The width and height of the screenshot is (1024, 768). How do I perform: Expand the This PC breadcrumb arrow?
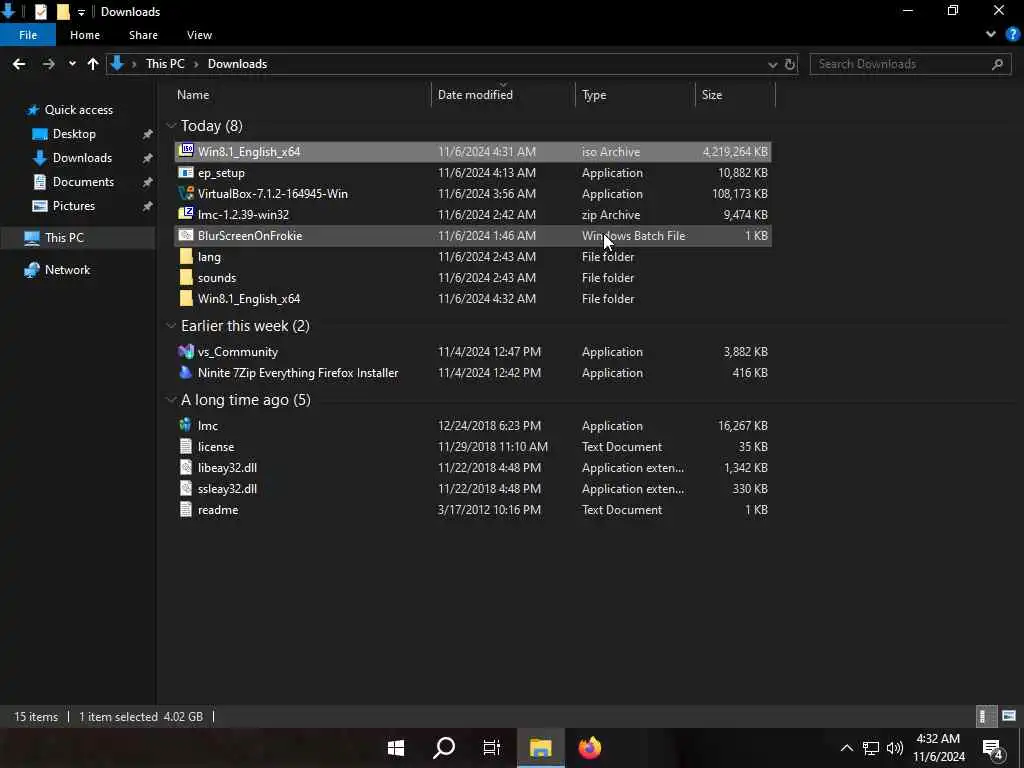tap(196, 64)
